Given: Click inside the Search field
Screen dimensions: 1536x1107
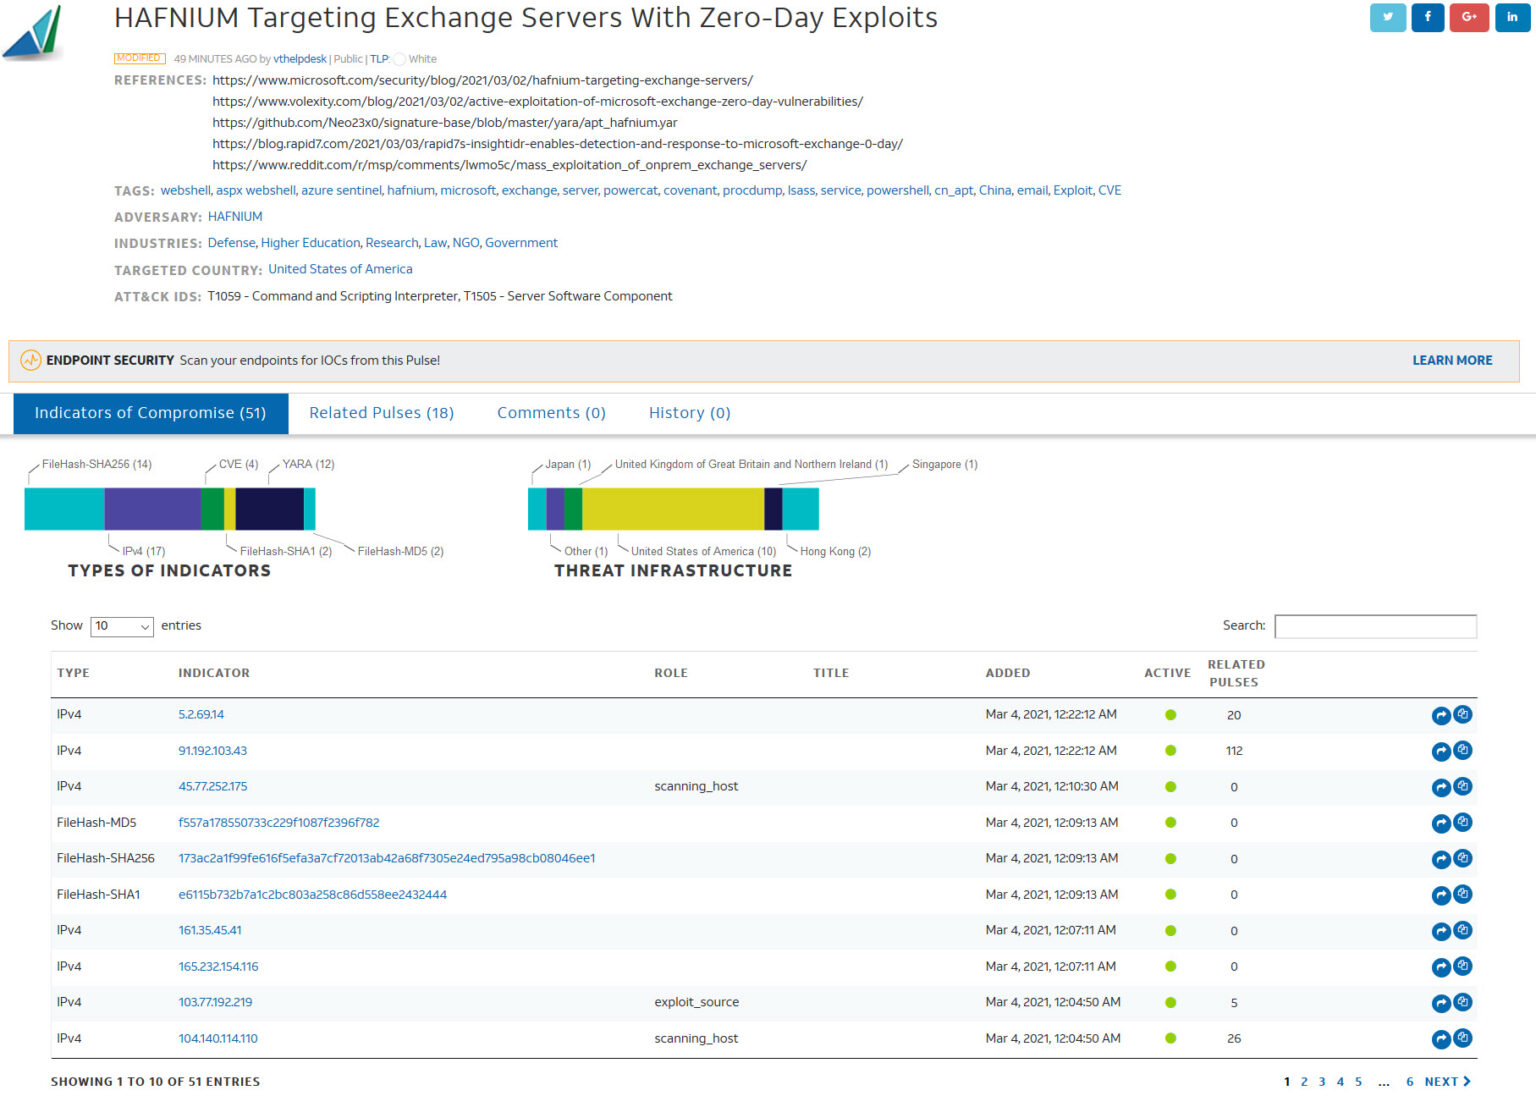Looking at the screenshot, I should (1375, 626).
